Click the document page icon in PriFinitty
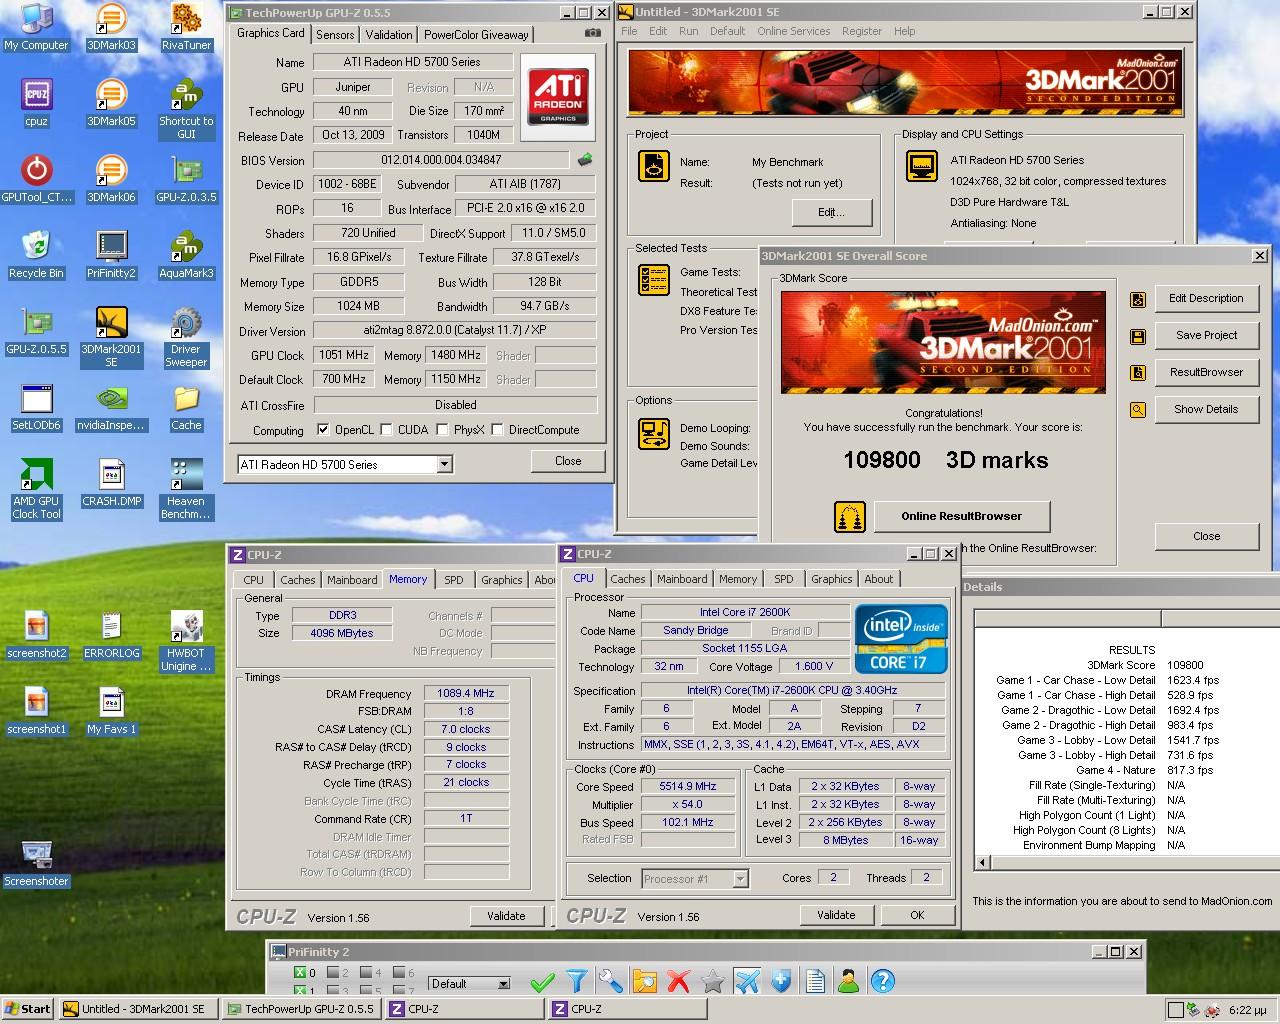Image resolution: width=1280 pixels, height=1024 pixels. coord(815,982)
